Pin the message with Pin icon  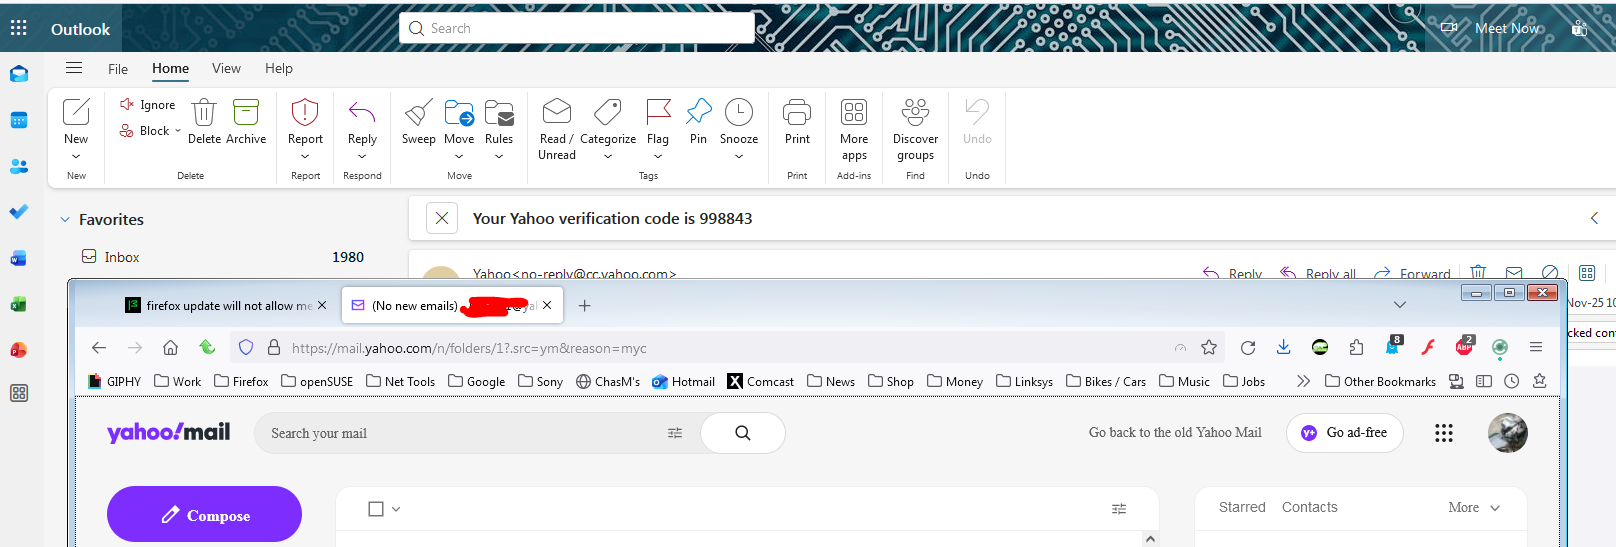[698, 113]
